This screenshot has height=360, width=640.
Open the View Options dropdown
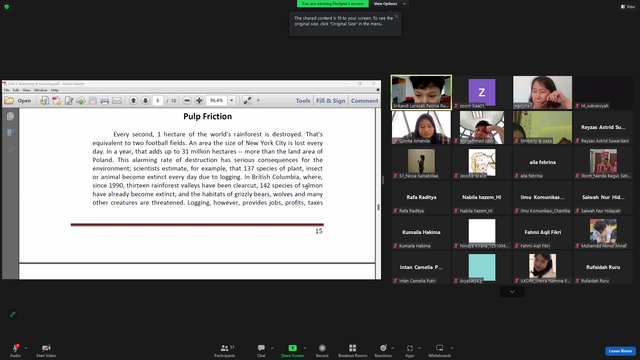coord(389,4)
